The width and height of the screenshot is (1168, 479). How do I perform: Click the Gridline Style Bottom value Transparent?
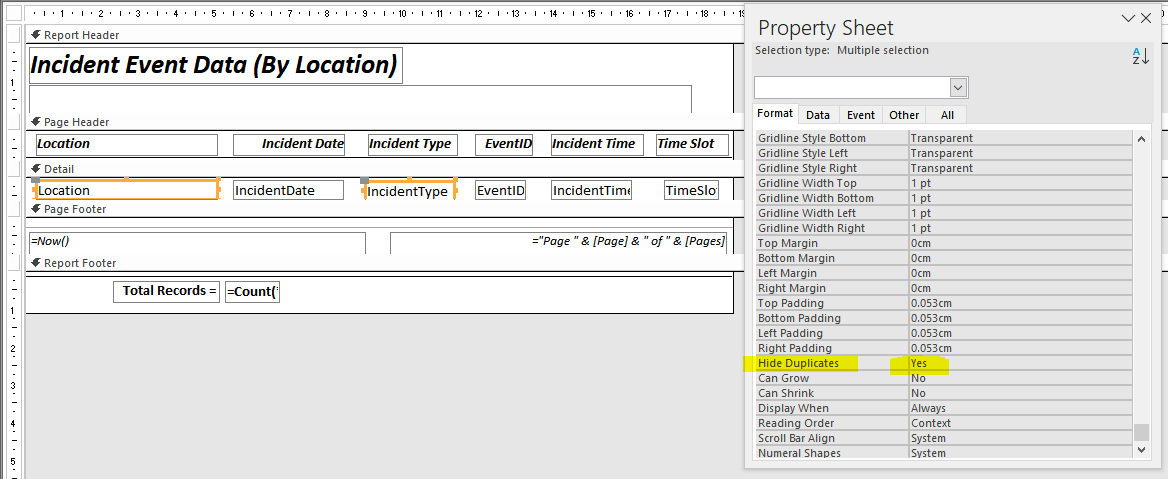click(x=1021, y=139)
